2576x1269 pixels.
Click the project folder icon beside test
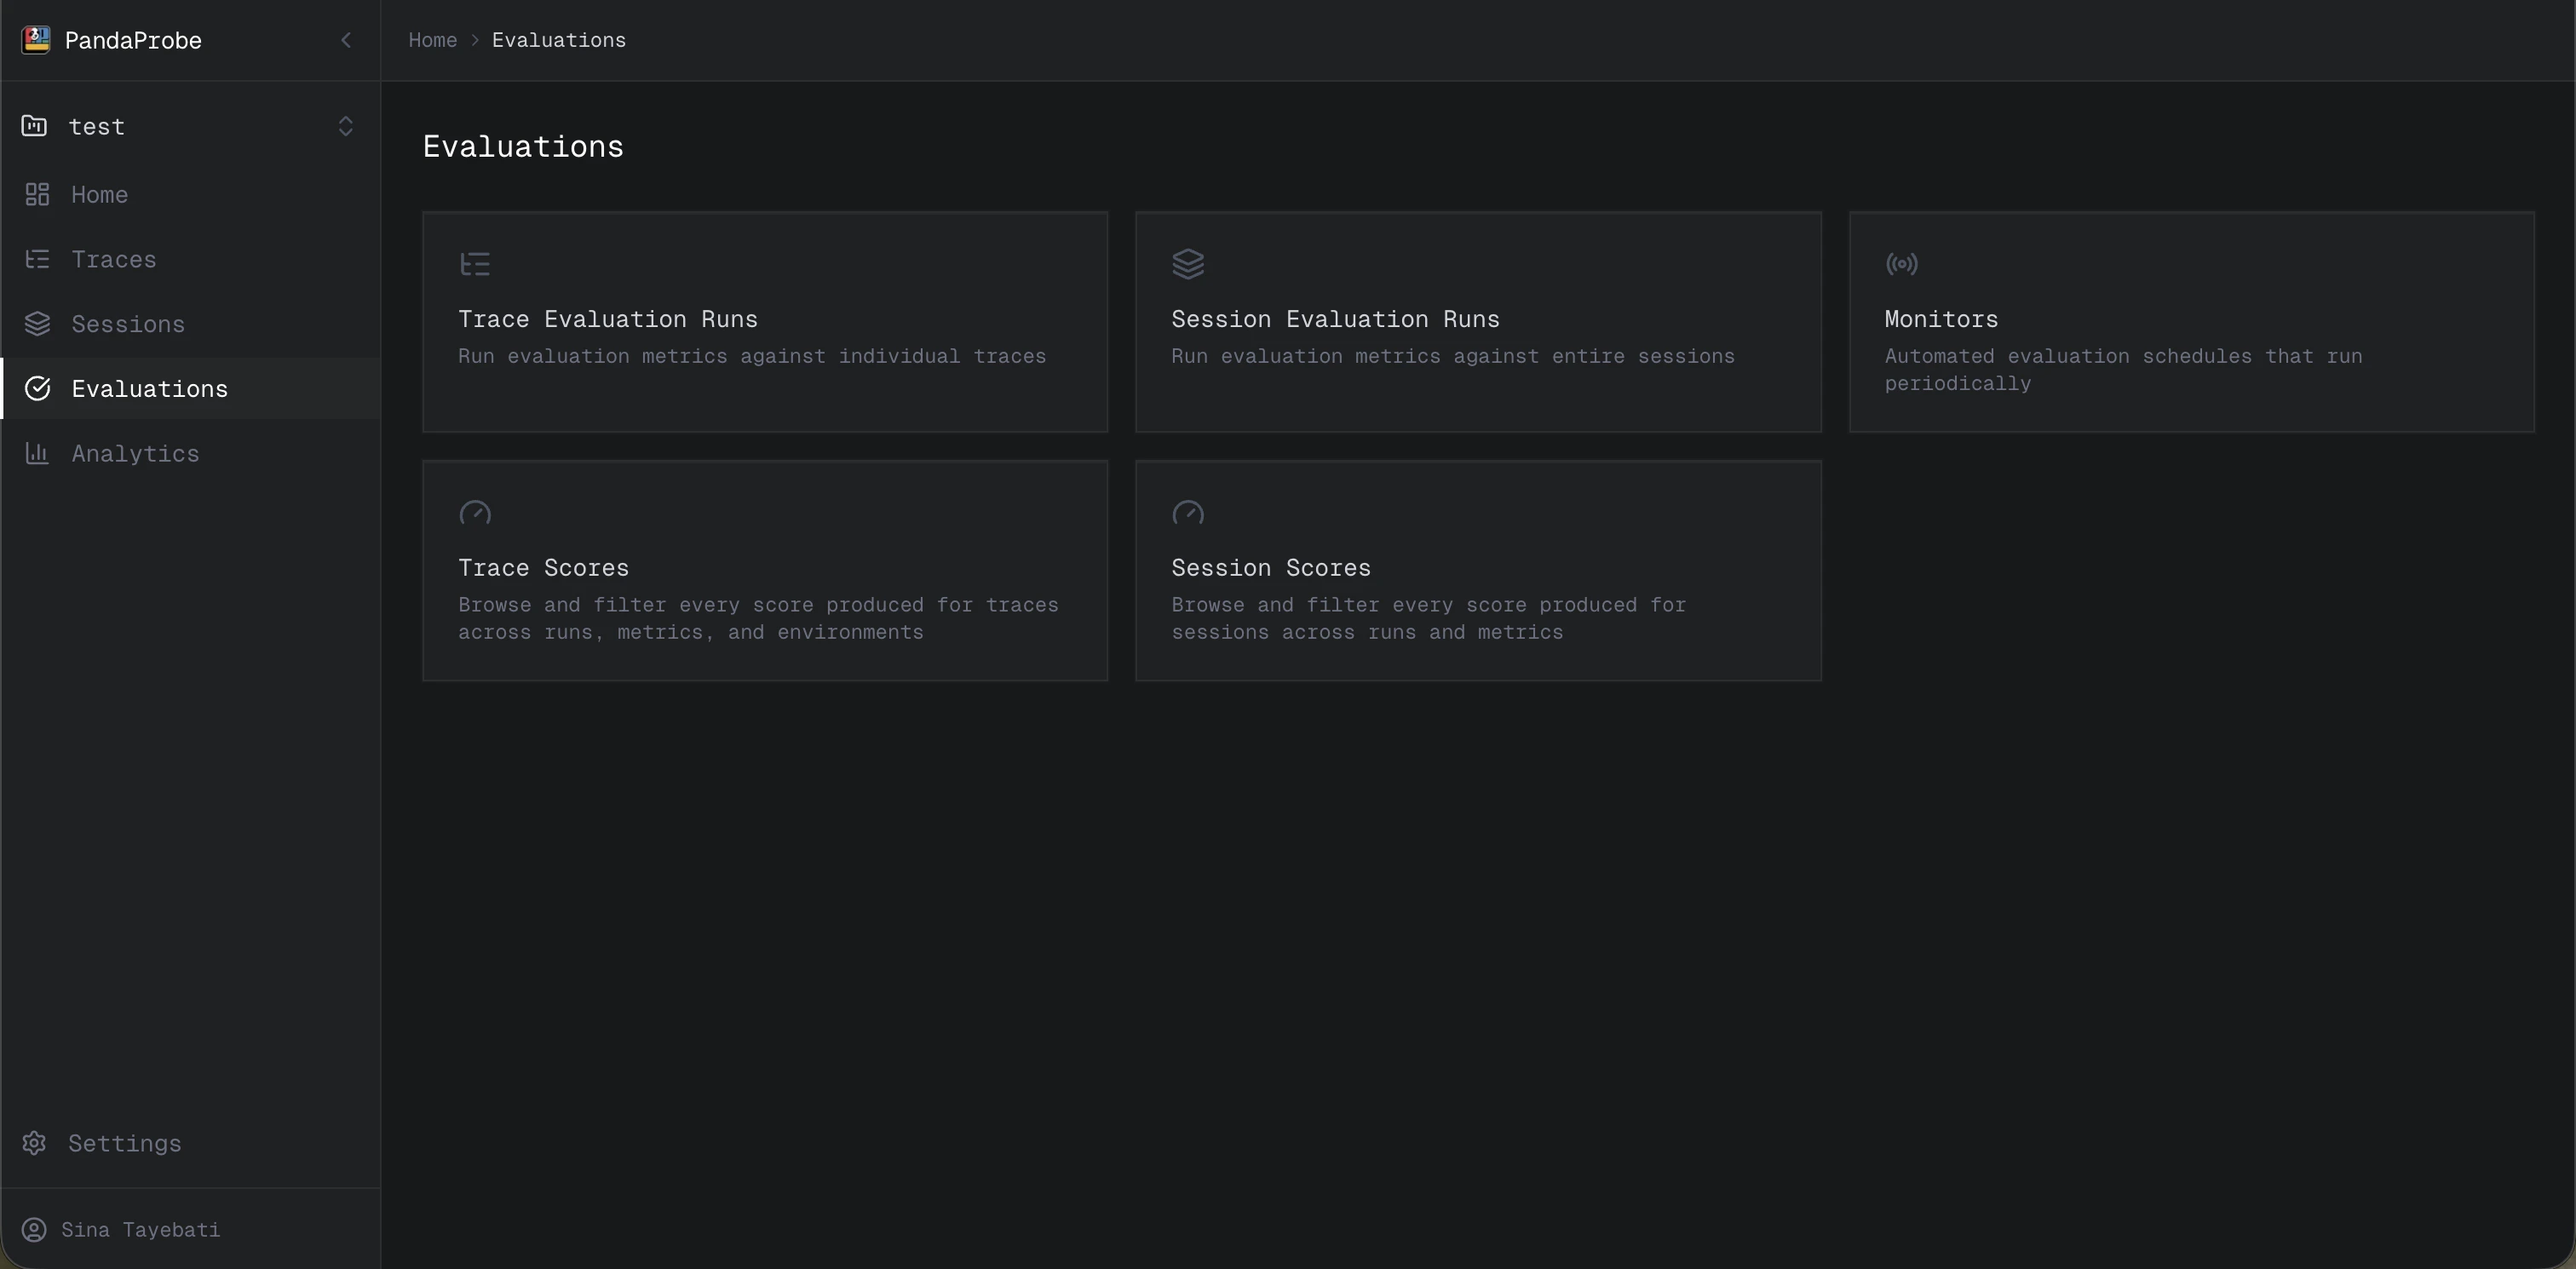click(35, 126)
